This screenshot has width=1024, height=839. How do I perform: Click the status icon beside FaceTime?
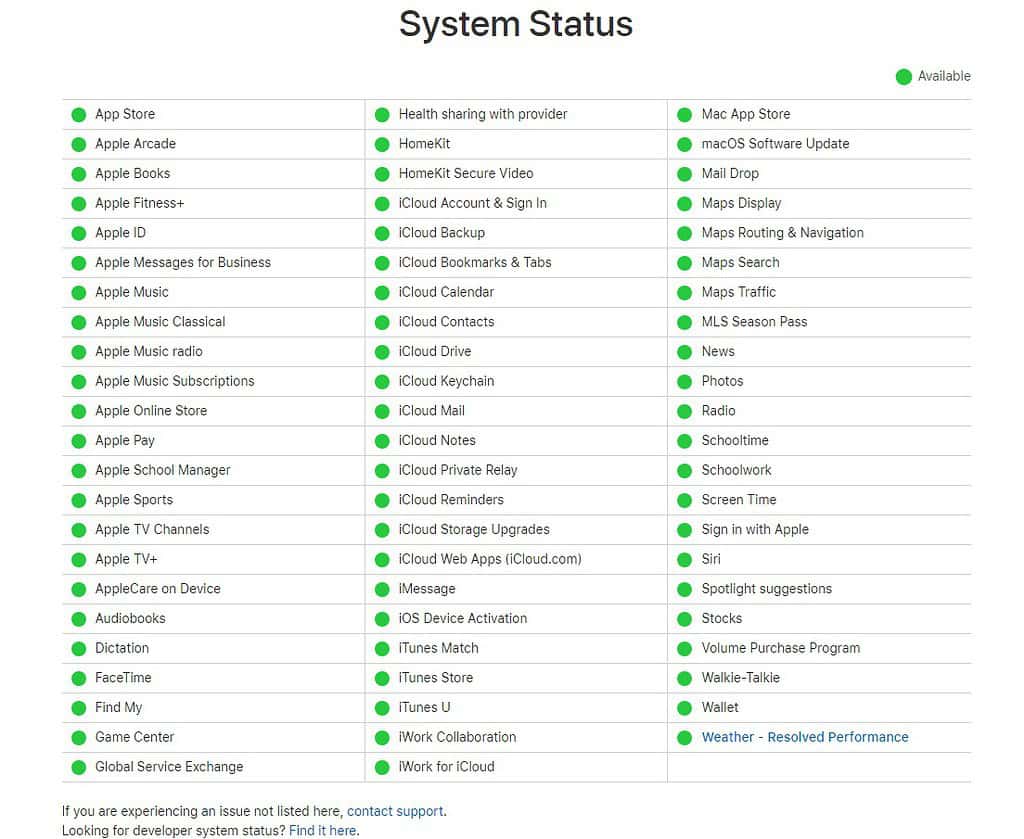tap(78, 679)
